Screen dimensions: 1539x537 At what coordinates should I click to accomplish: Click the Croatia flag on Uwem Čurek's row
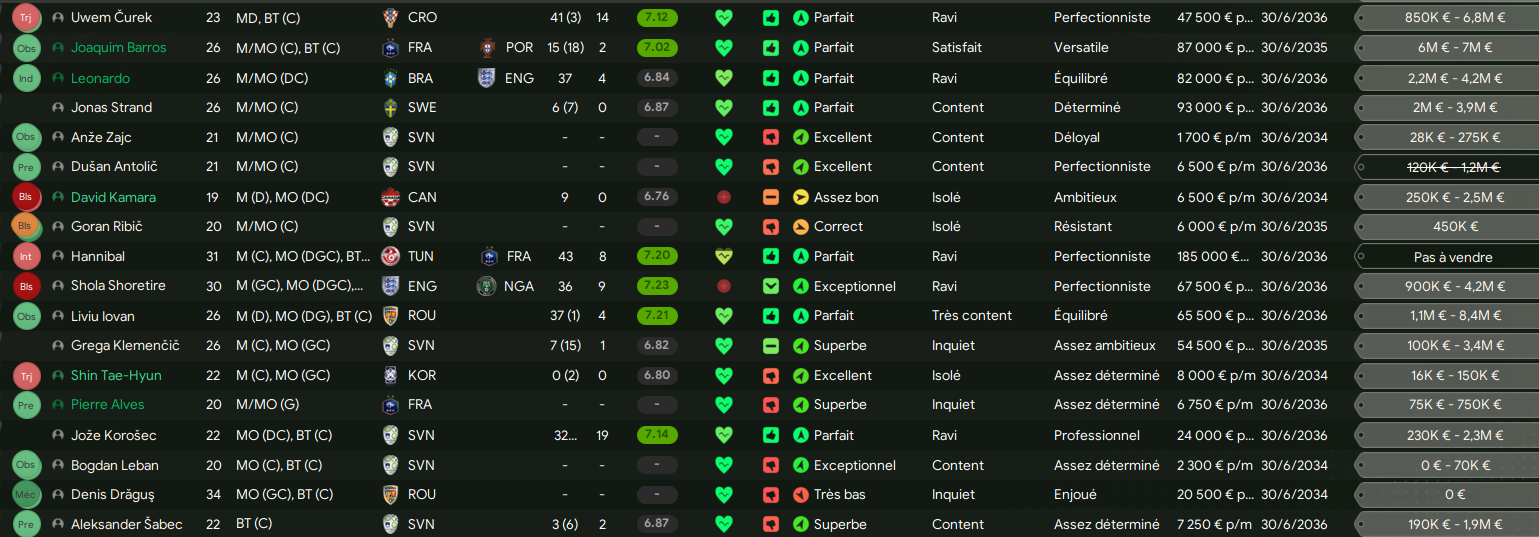[x=391, y=18]
